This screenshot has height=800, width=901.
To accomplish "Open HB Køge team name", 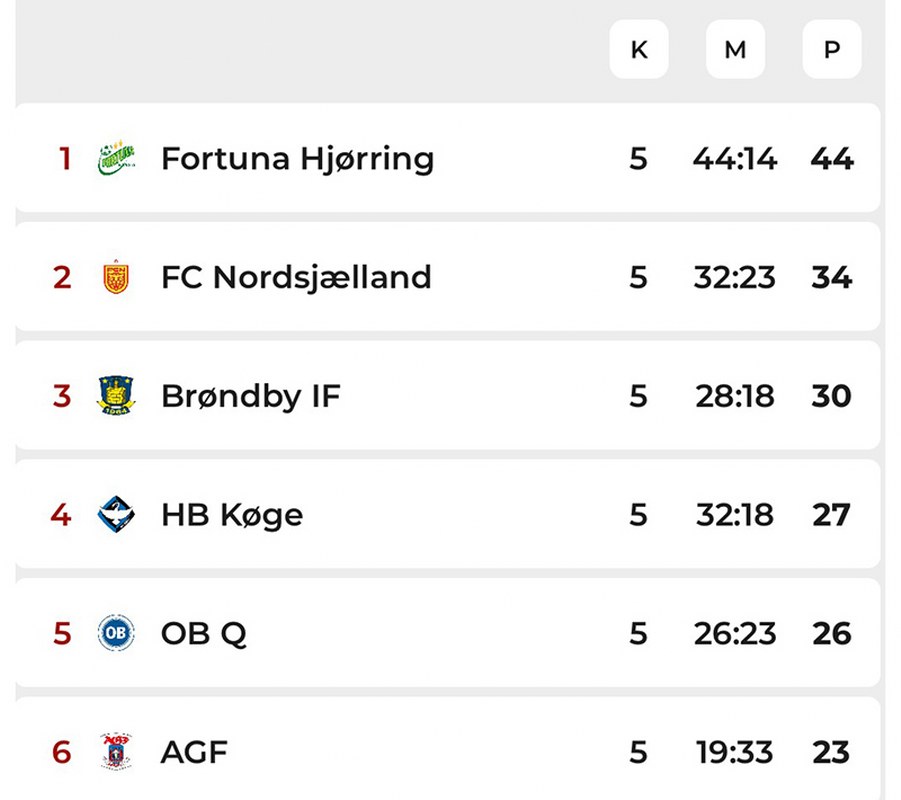I will click(x=231, y=515).
